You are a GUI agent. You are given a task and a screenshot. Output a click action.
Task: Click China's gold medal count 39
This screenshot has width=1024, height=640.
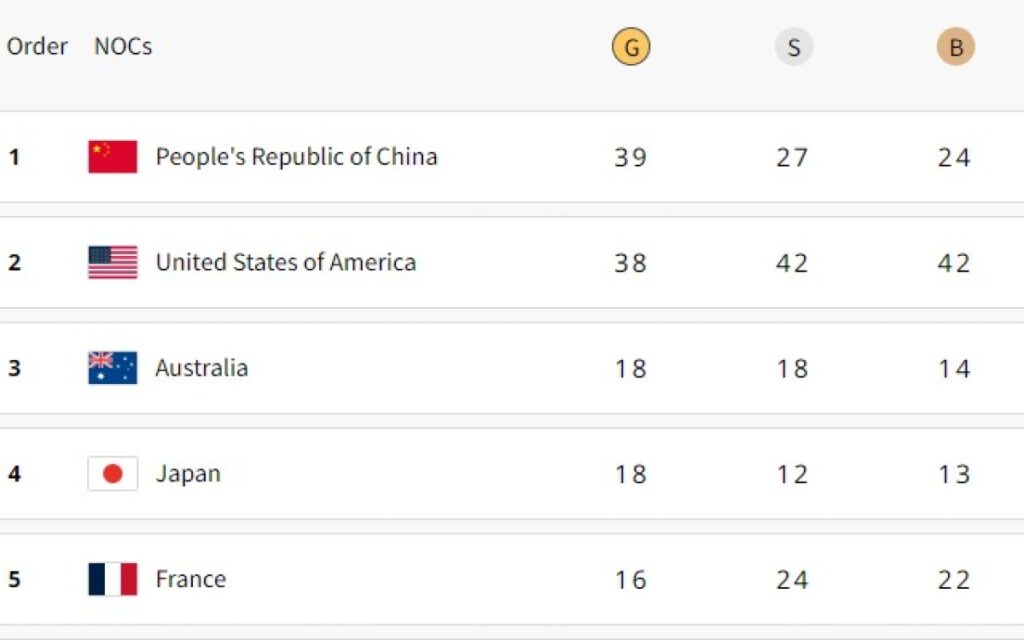tap(631, 158)
